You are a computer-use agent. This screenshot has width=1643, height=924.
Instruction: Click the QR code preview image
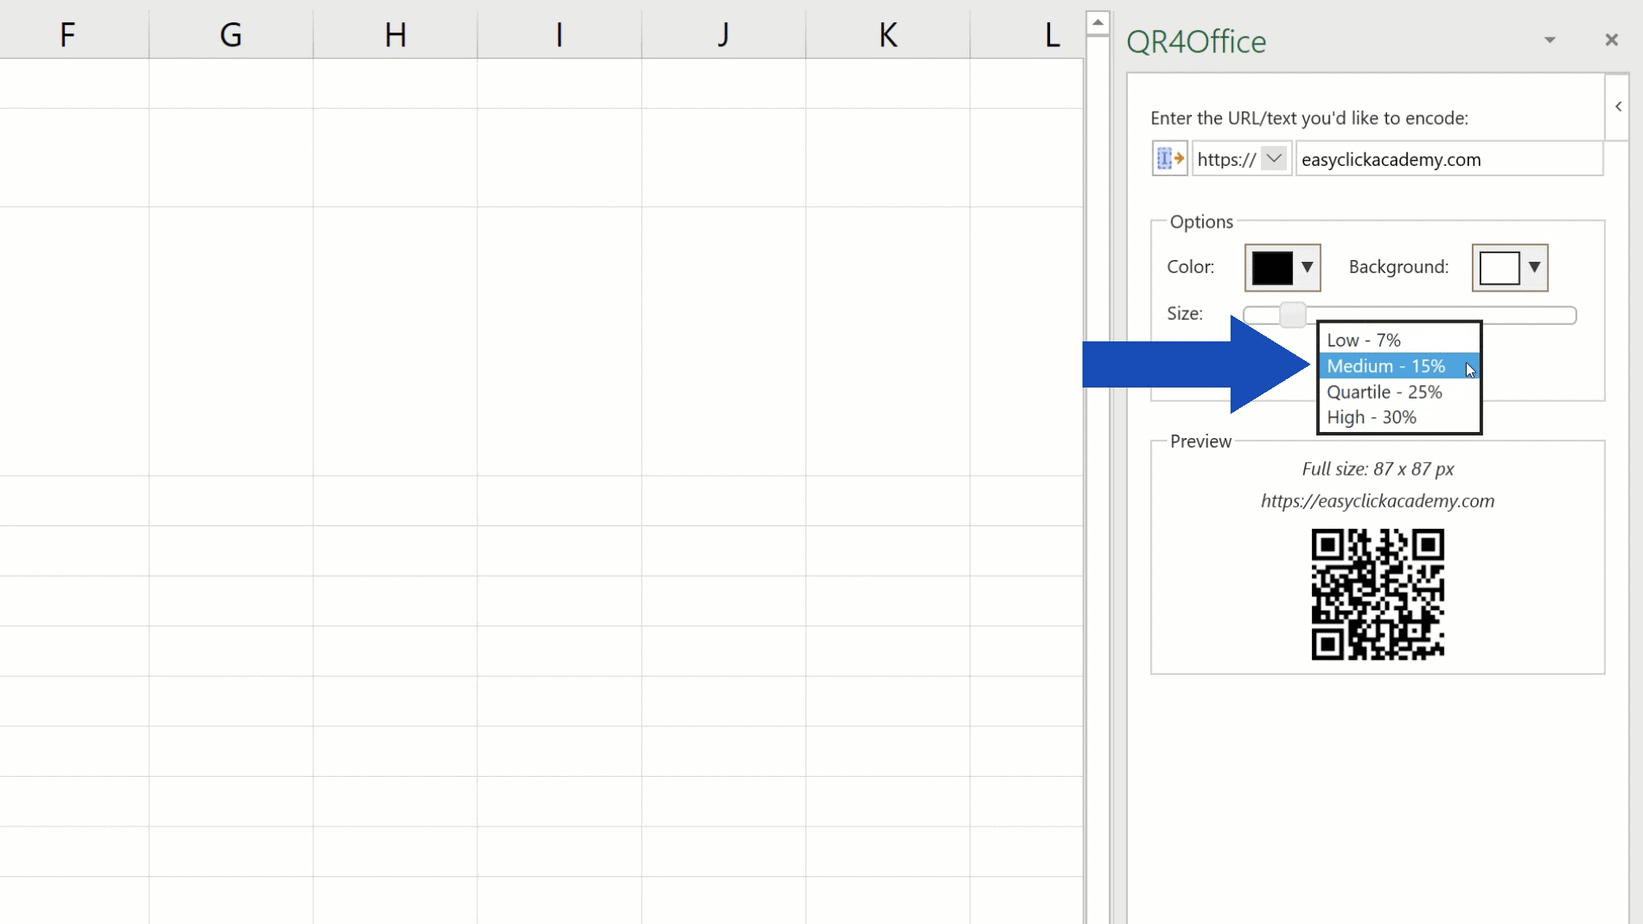[x=1377, y=595]
